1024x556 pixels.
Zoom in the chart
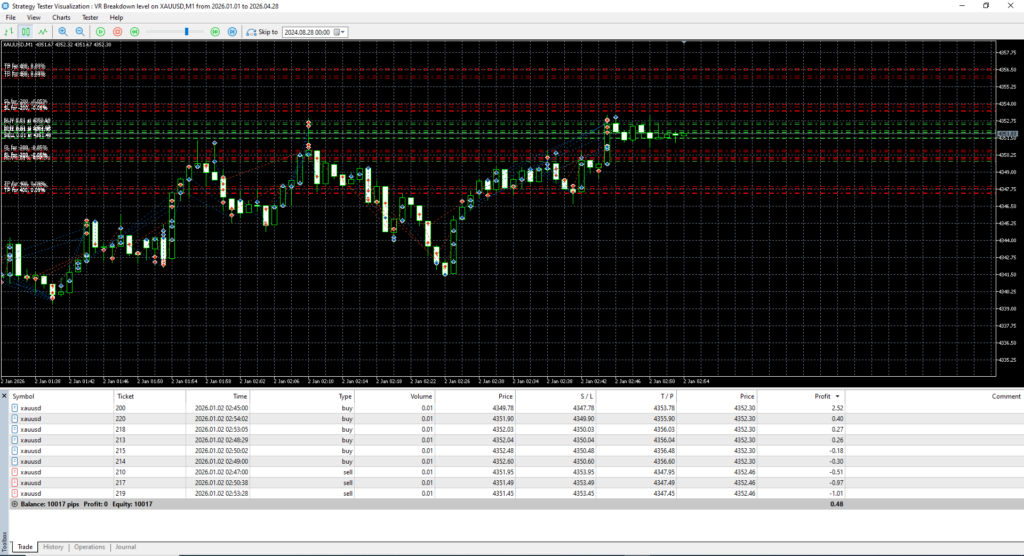pyautogui.click(x=63, y=31)
